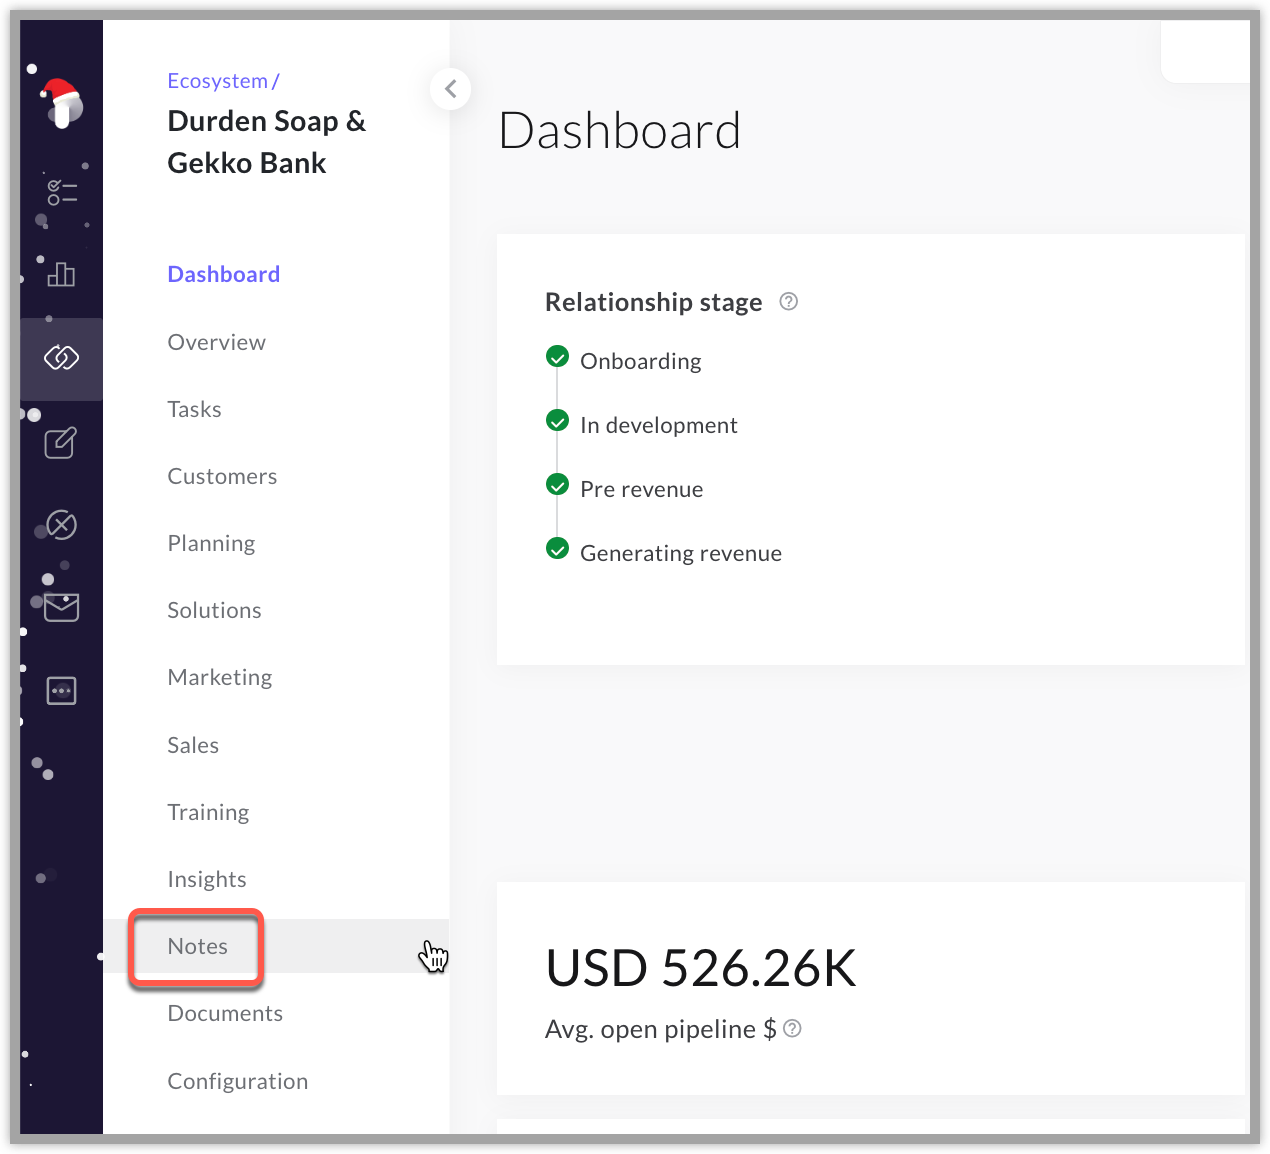The image size is (1270, 1154).
Task: Click the pencil edit note icon
Action: click(61, 442)
